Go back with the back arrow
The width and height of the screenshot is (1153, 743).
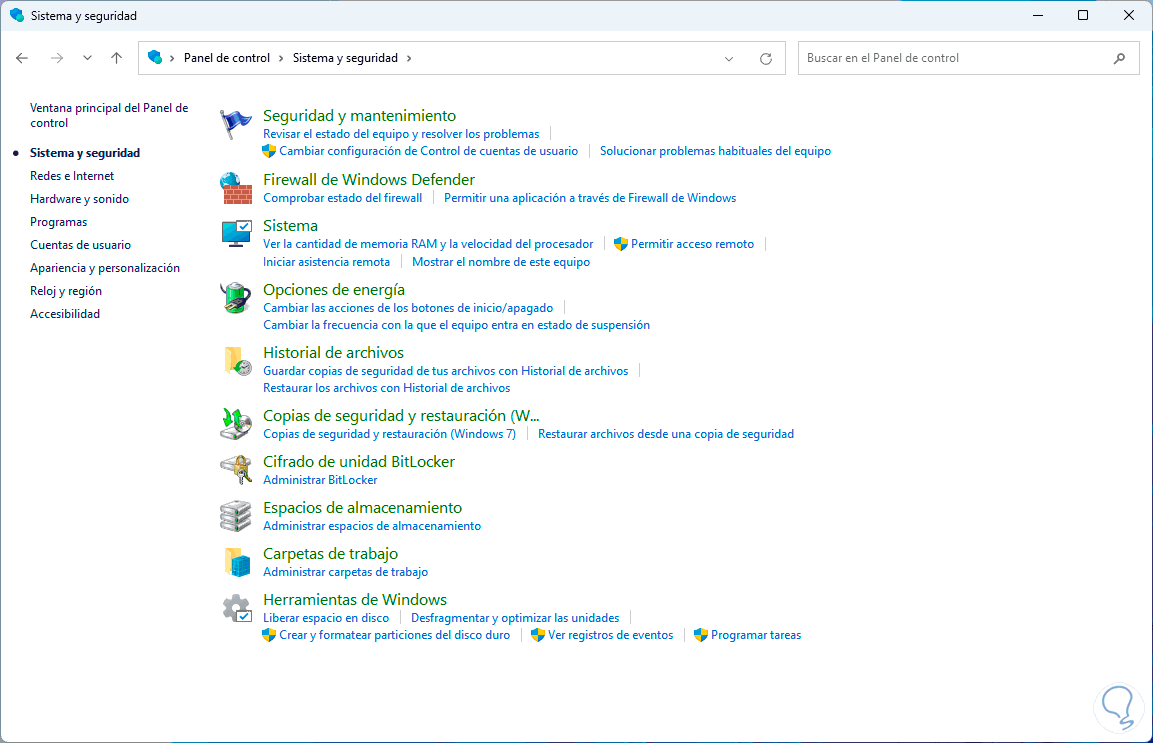22,58
